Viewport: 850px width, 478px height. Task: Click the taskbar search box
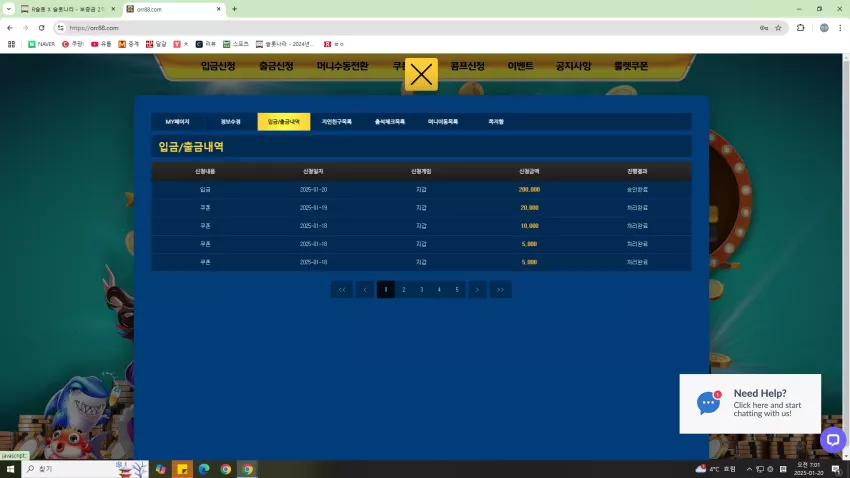pyautogui.click(x=85, y=469)
